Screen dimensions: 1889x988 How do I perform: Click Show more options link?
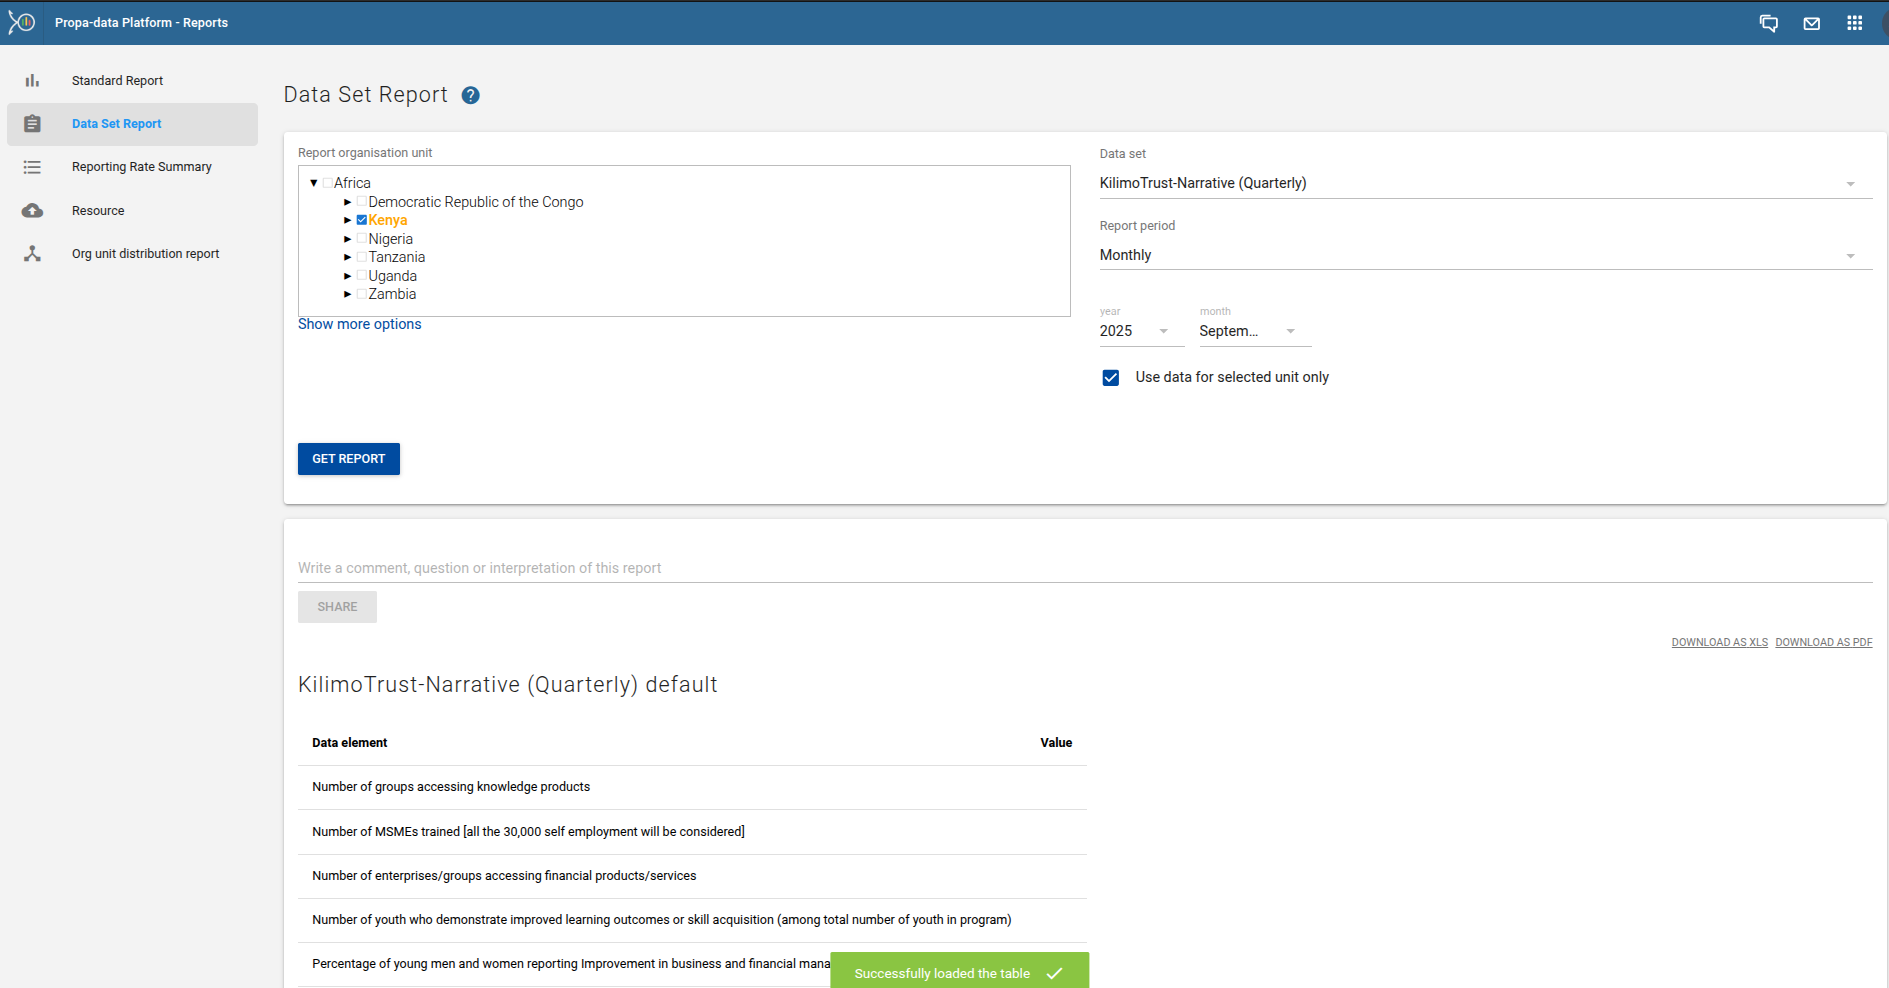(359, 324)
